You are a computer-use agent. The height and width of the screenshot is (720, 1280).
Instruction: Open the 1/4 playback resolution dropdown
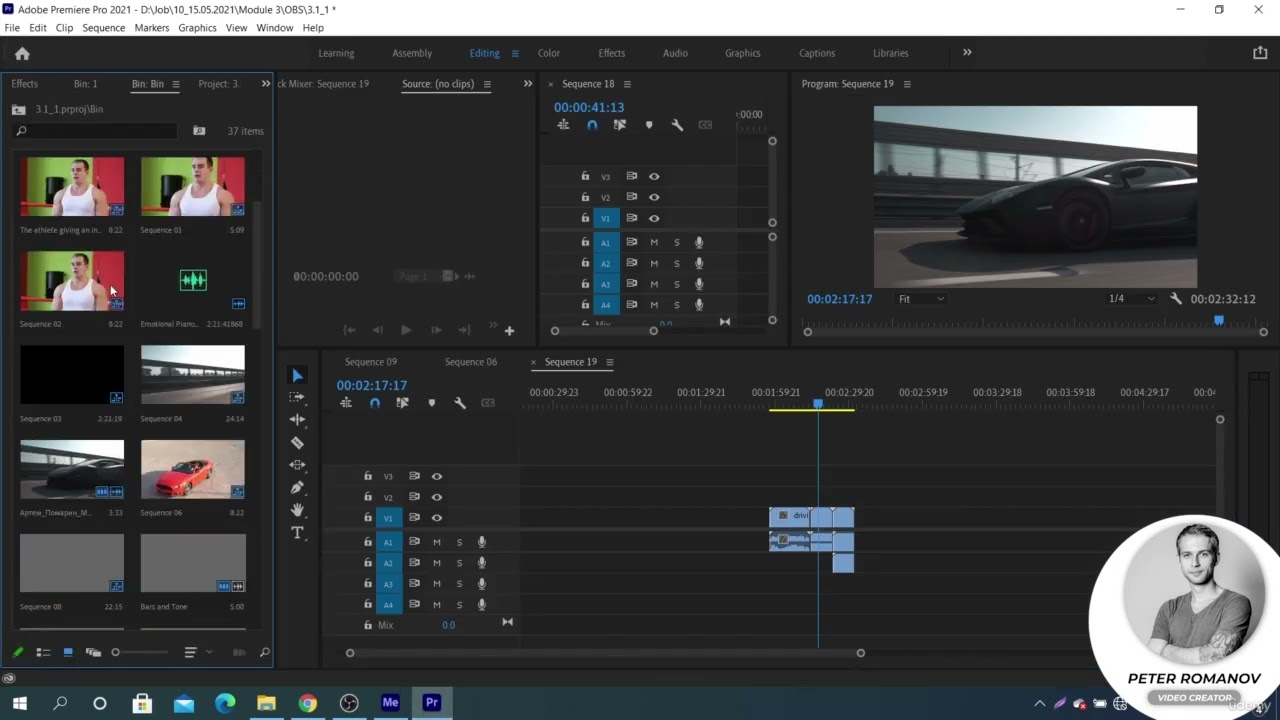click(x=1131, y=299)
